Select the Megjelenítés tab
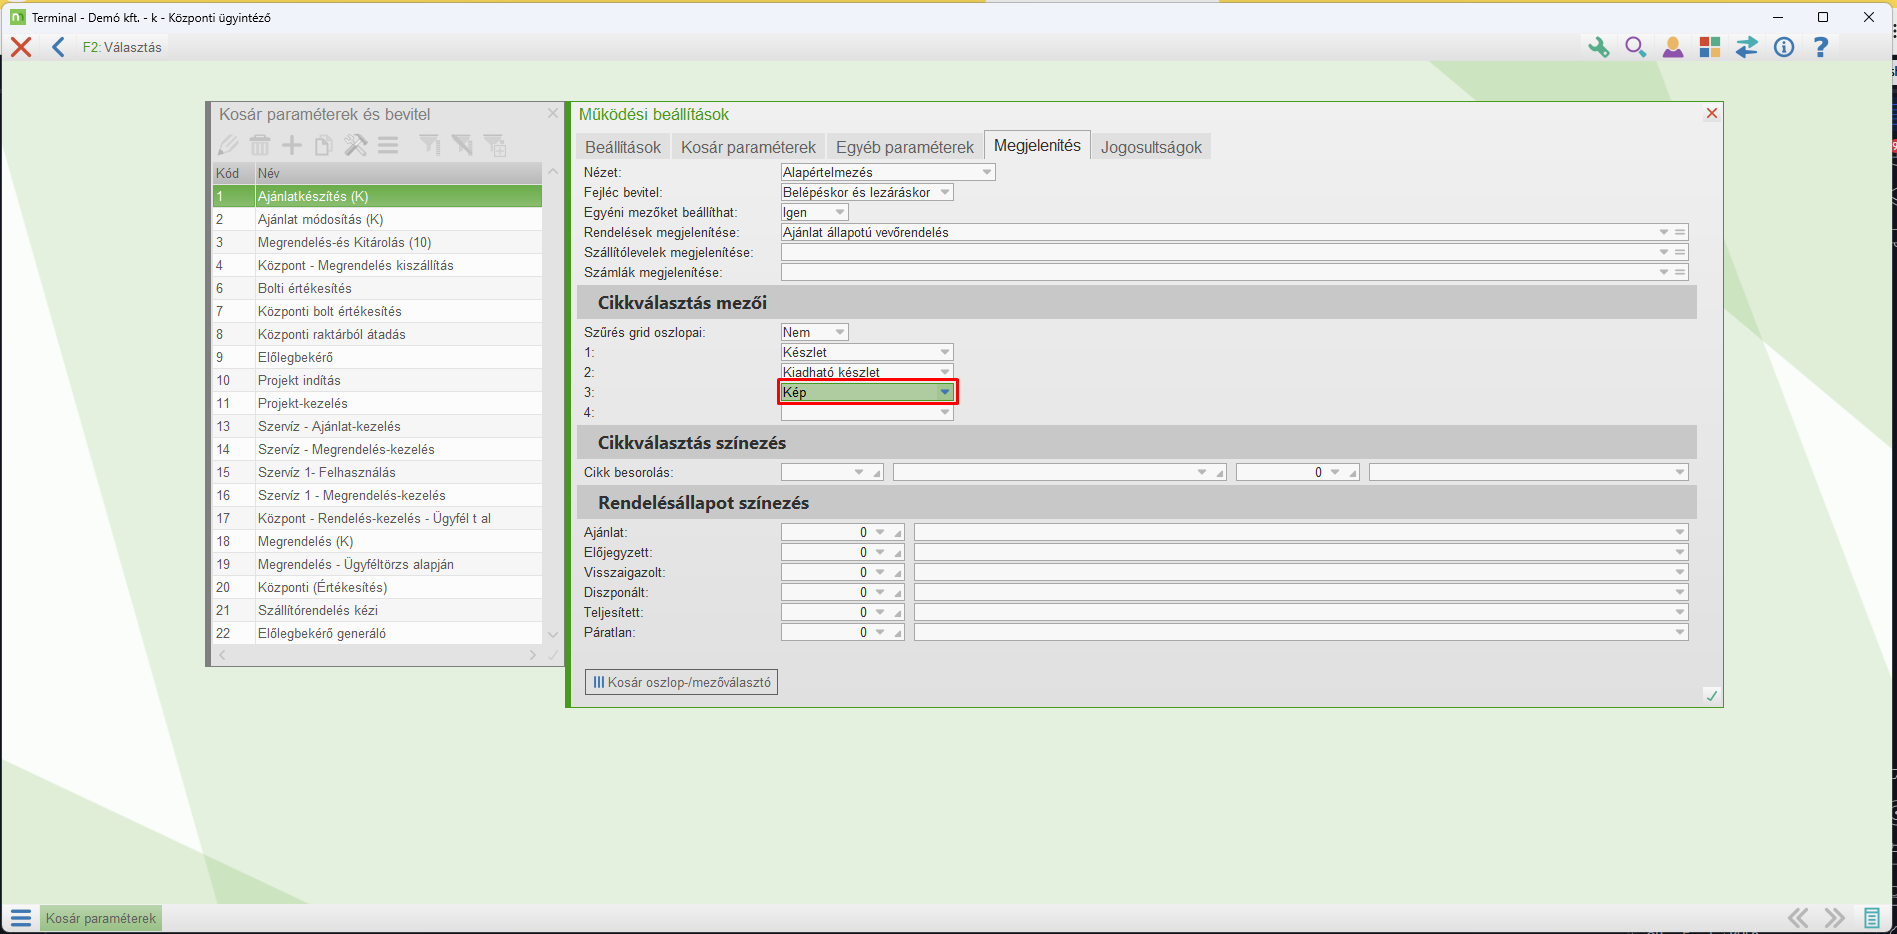The width and height of the screenshot is (1897, 934). click(x=1037, y=146)
